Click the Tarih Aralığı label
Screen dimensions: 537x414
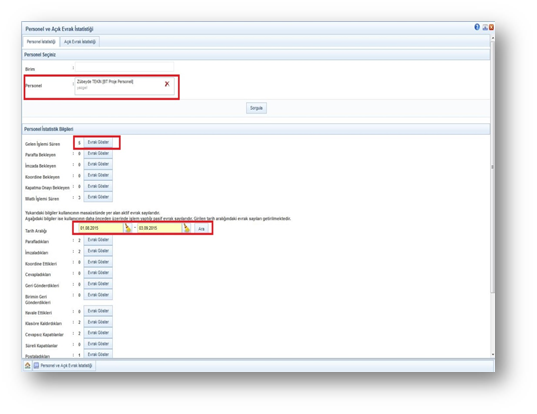pos(36,231)
